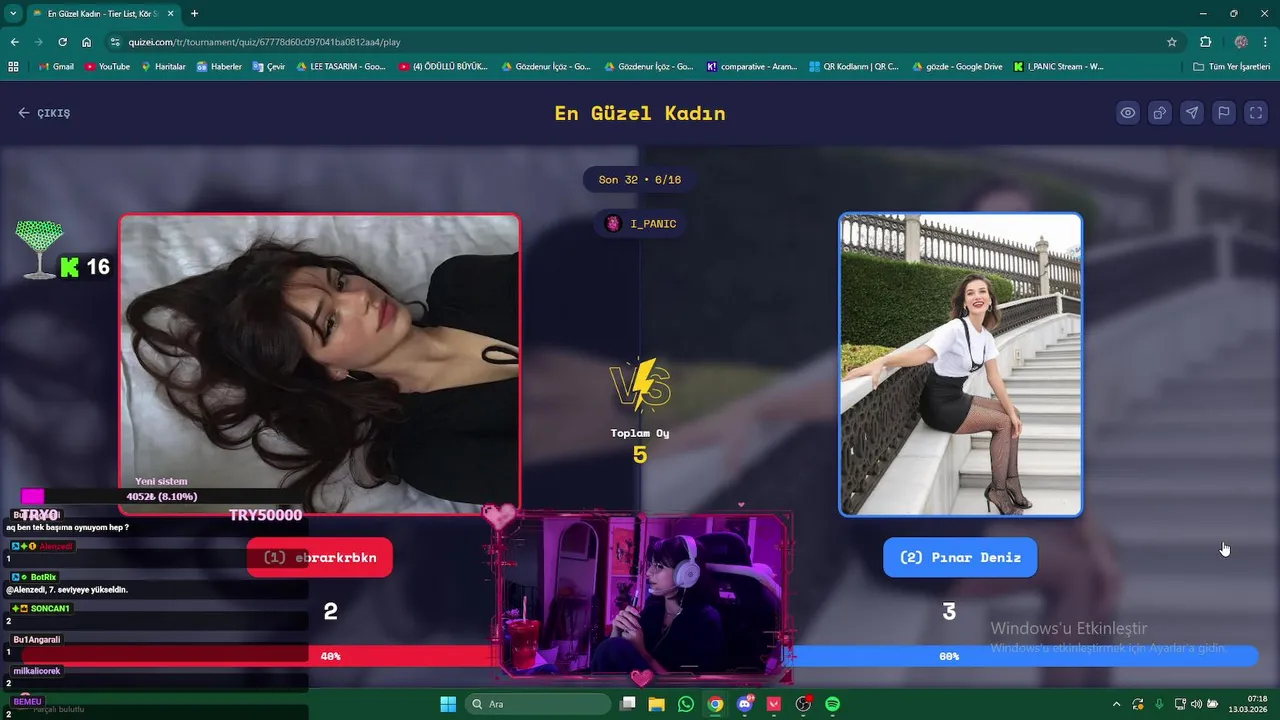
Task: Open WhatsApp from taskbar
Action: click(686, 704)
